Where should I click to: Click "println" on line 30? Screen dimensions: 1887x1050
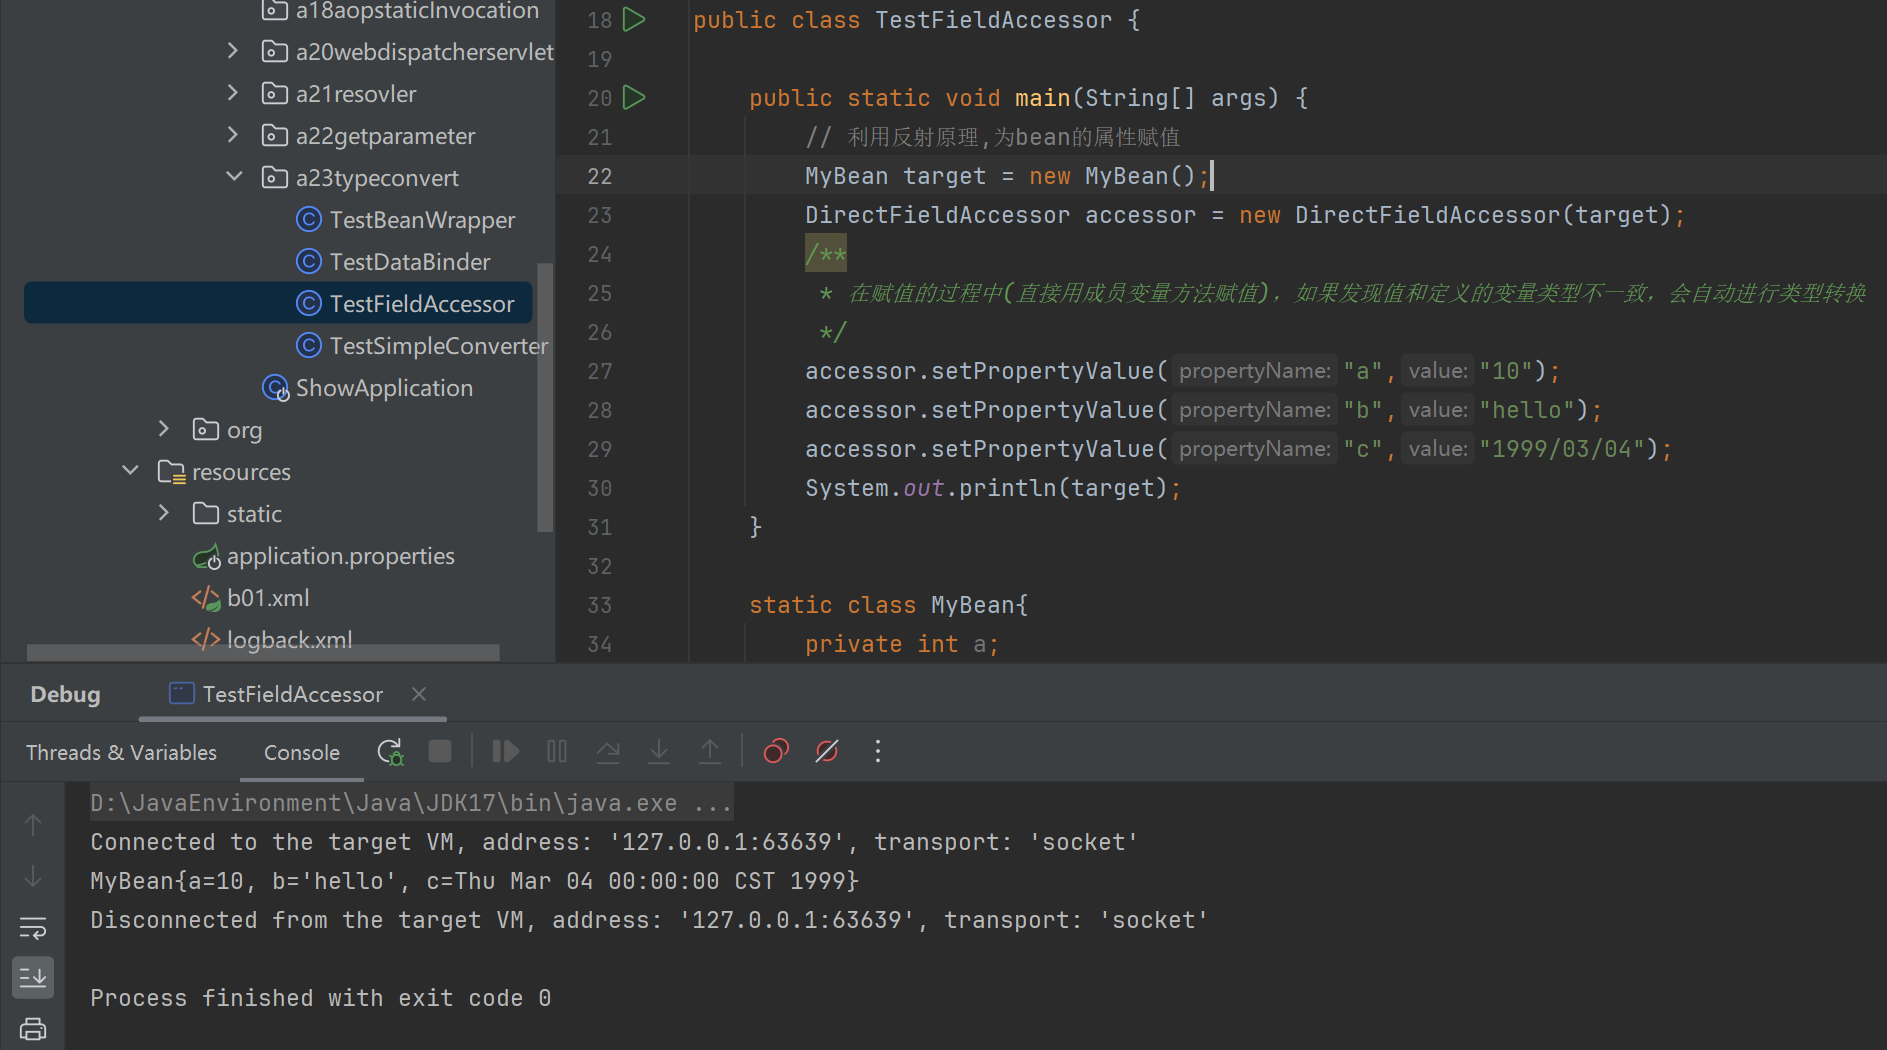[x=1008, y=488]
